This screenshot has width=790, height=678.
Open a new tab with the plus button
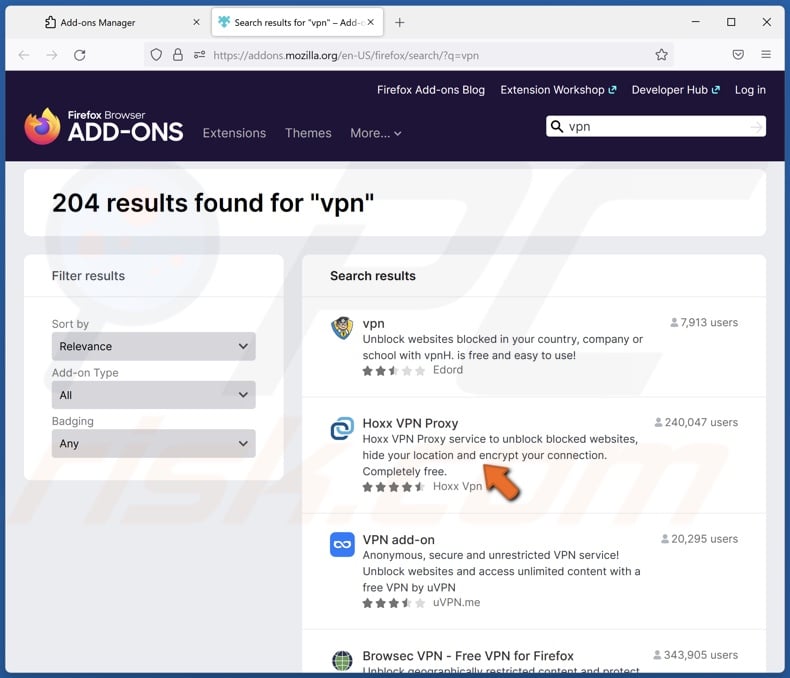click(400, 22)
